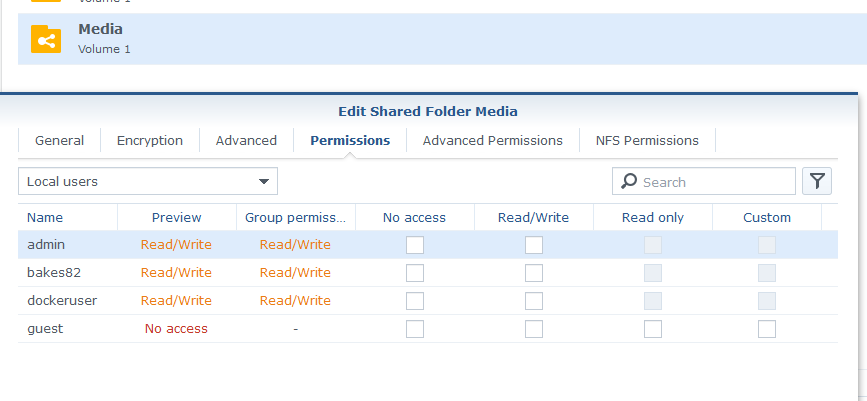The image size is (867, 401).
Task: Open the NFS Permissions tab
Action: 647,141
